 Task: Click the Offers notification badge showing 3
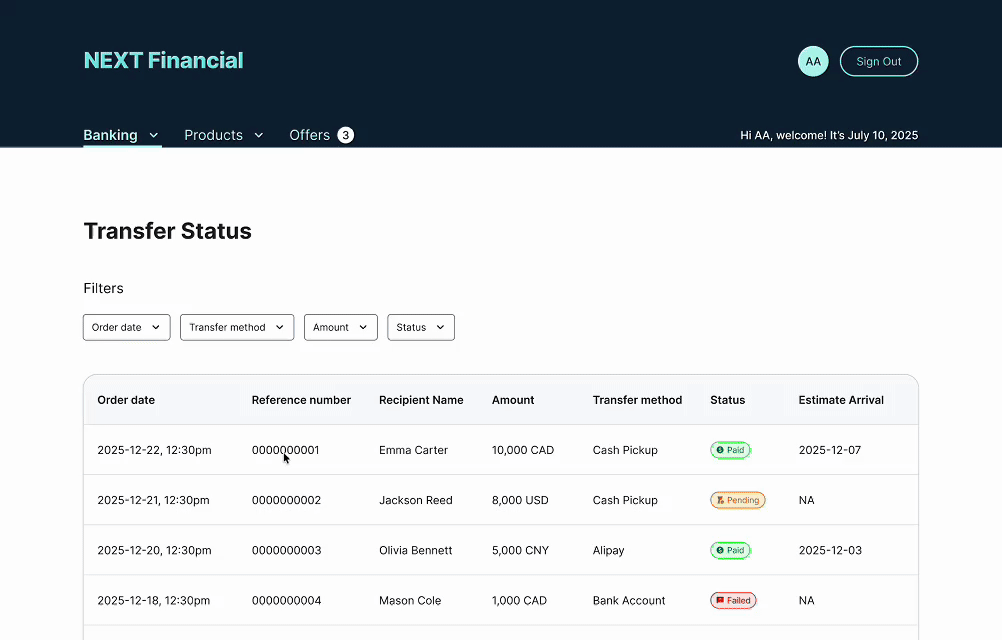coord(345,135)
